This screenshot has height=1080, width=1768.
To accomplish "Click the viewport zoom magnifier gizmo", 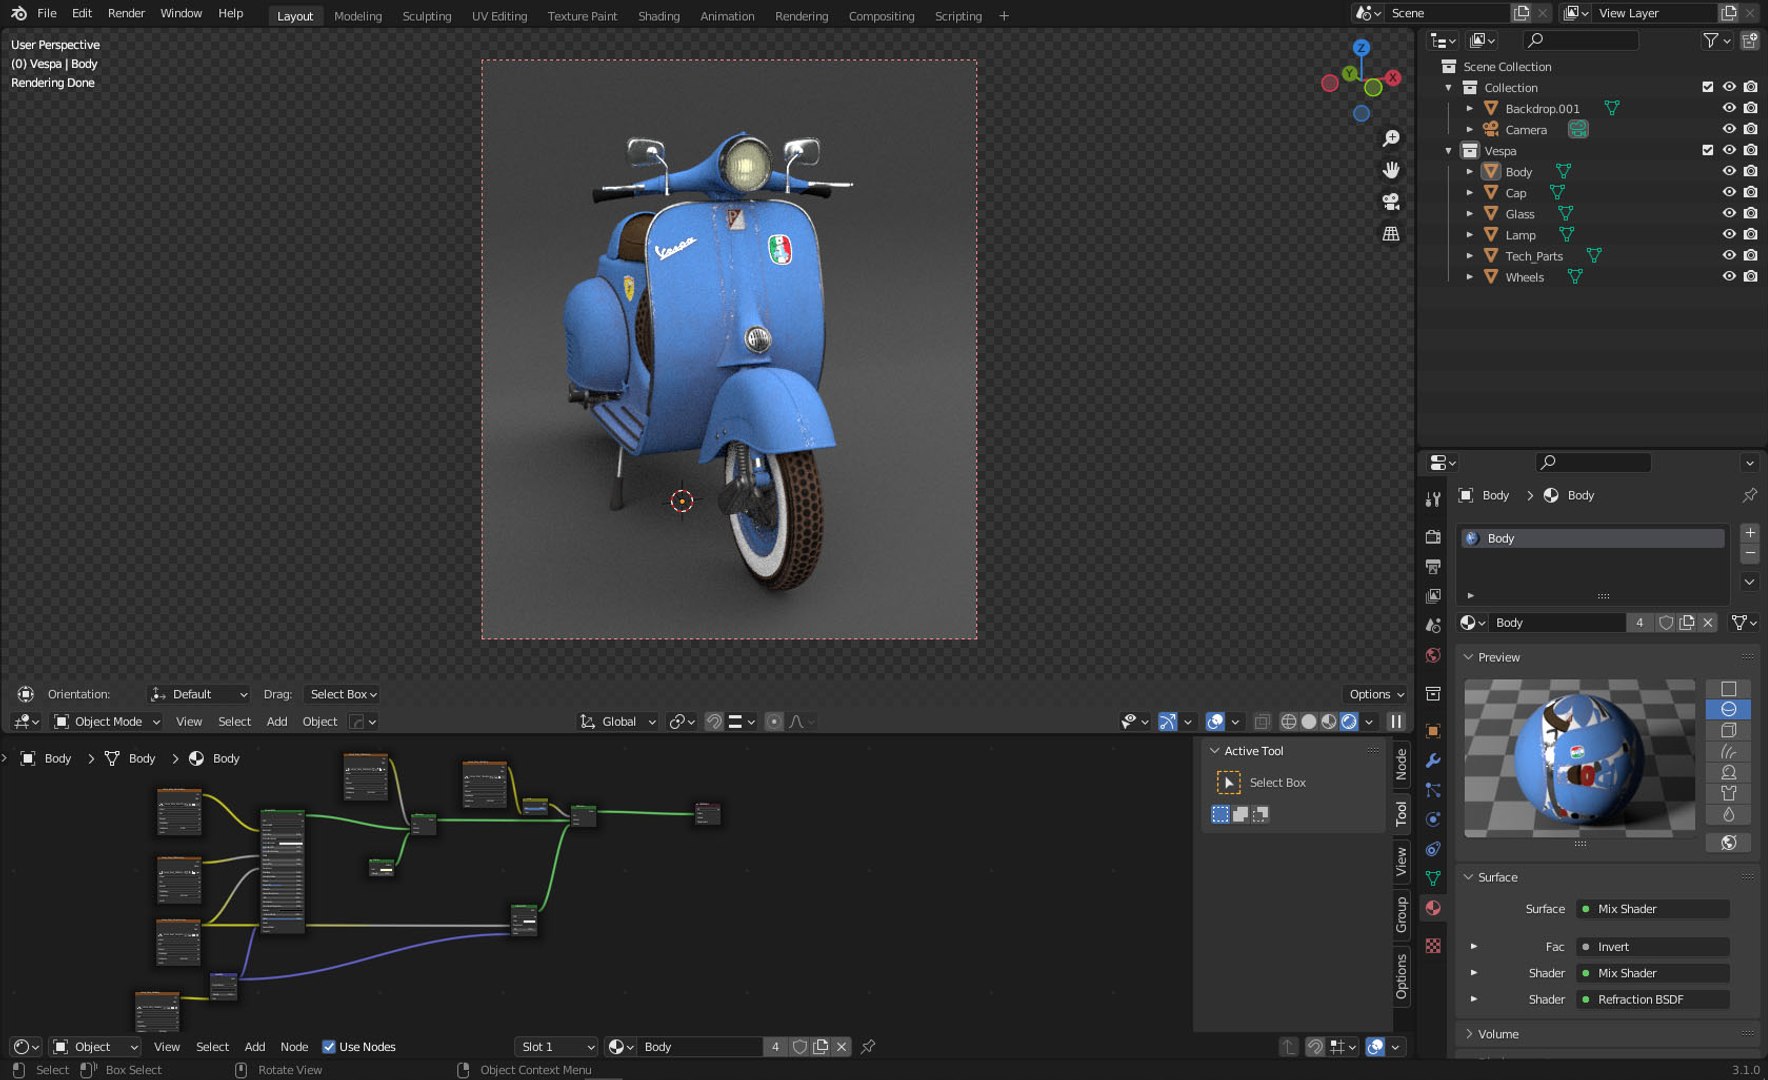I will coord(1391,138).
